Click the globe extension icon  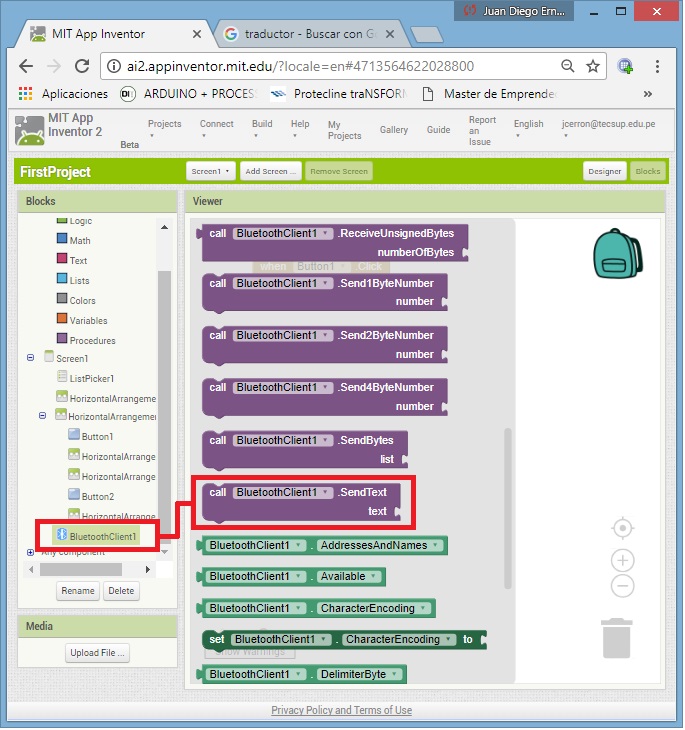(625, 67)
